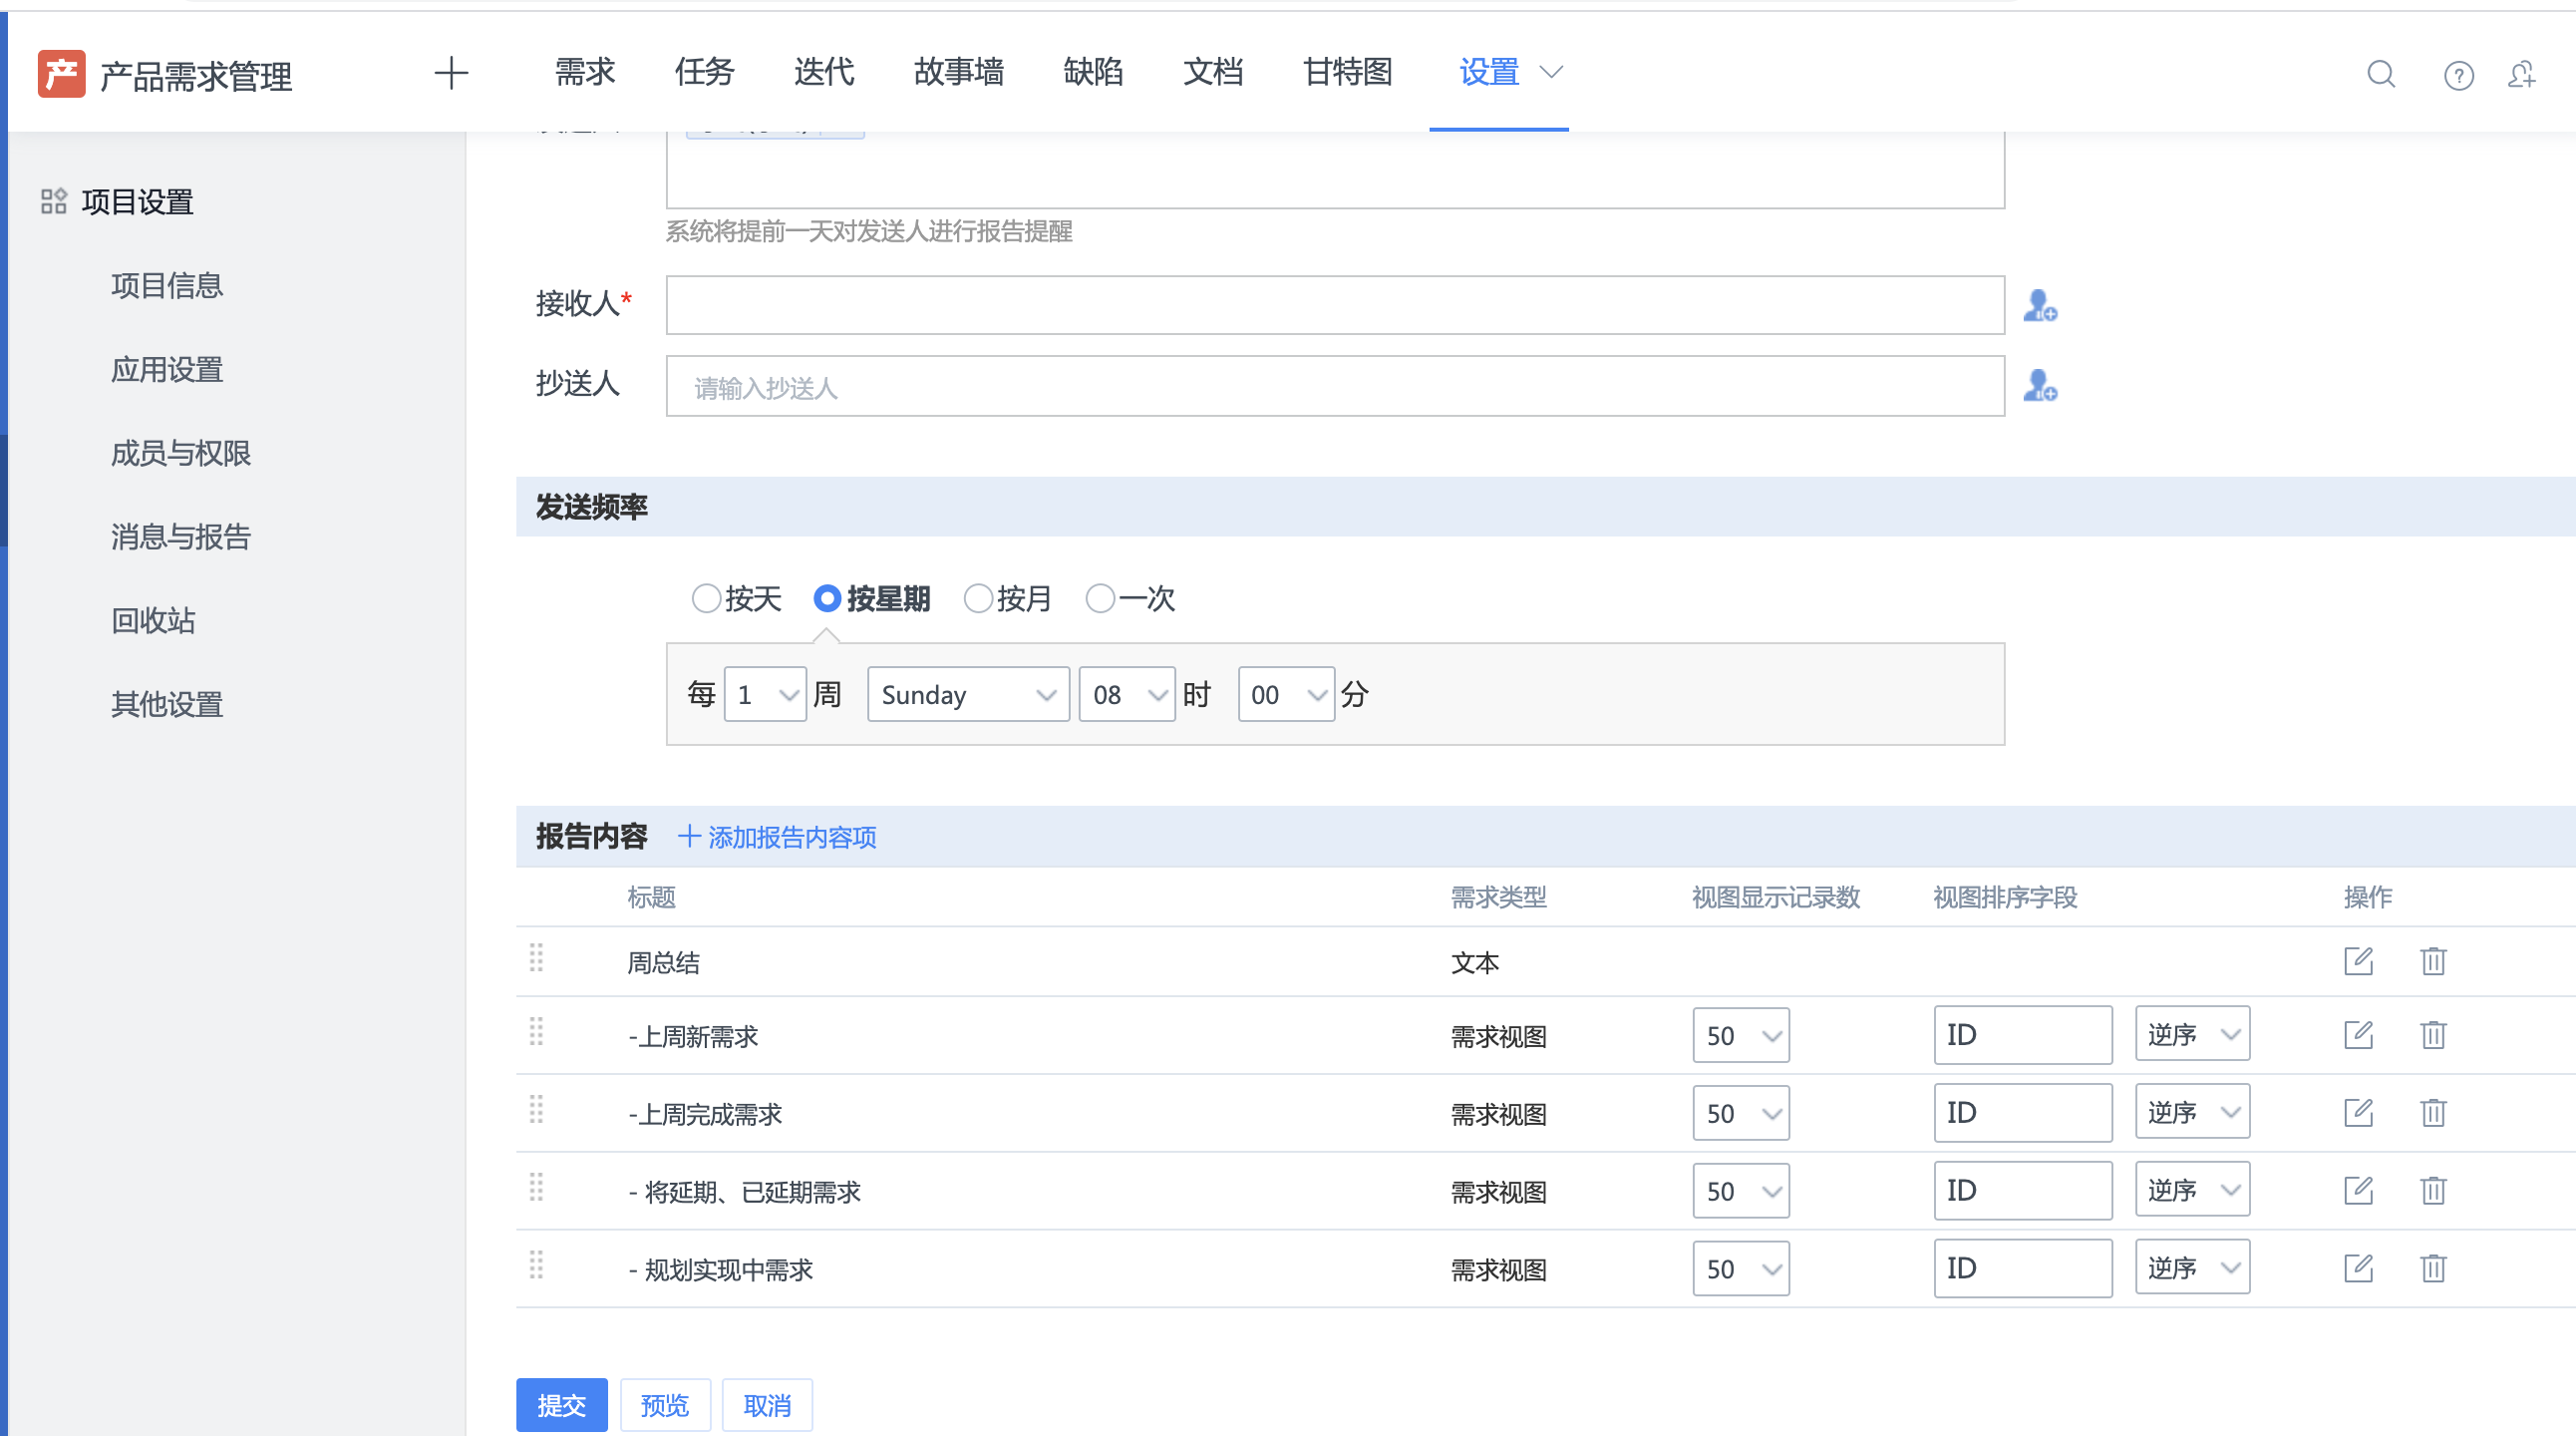Viewport: 2576px width, 1436px height.
Task: Open the 逆序 sort dropdown for 上周新需求
Action: click(x=2192, y=1034)
